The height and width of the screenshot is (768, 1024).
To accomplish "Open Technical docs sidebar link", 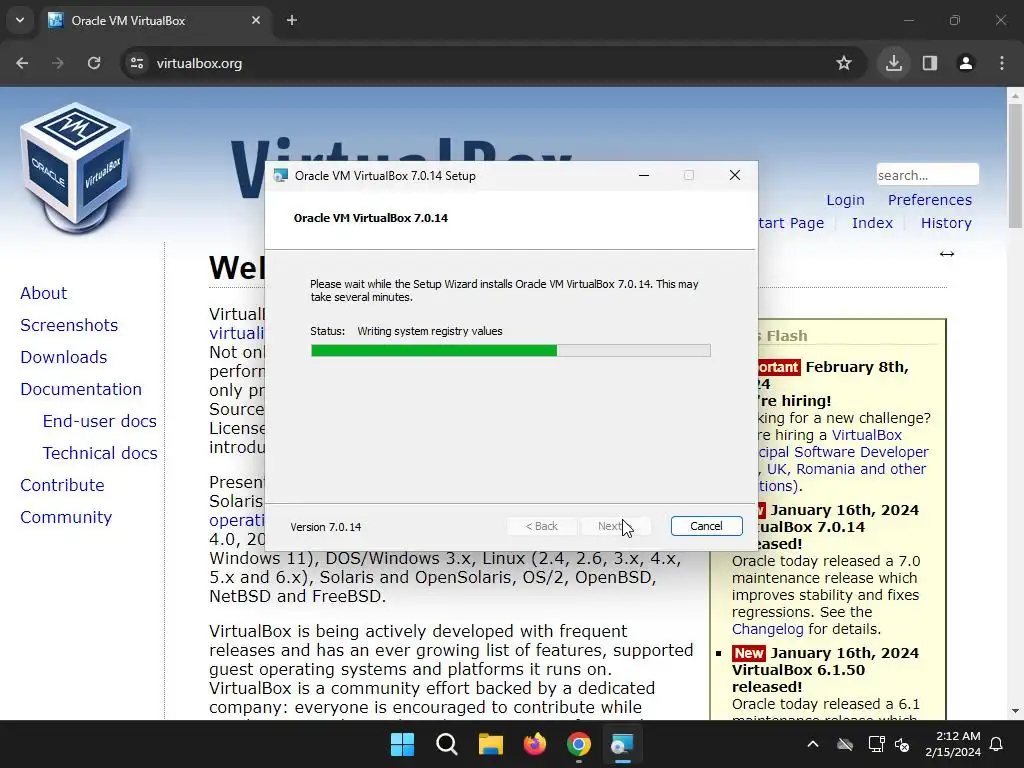I will pyautogui.click(x=100, y=453).
